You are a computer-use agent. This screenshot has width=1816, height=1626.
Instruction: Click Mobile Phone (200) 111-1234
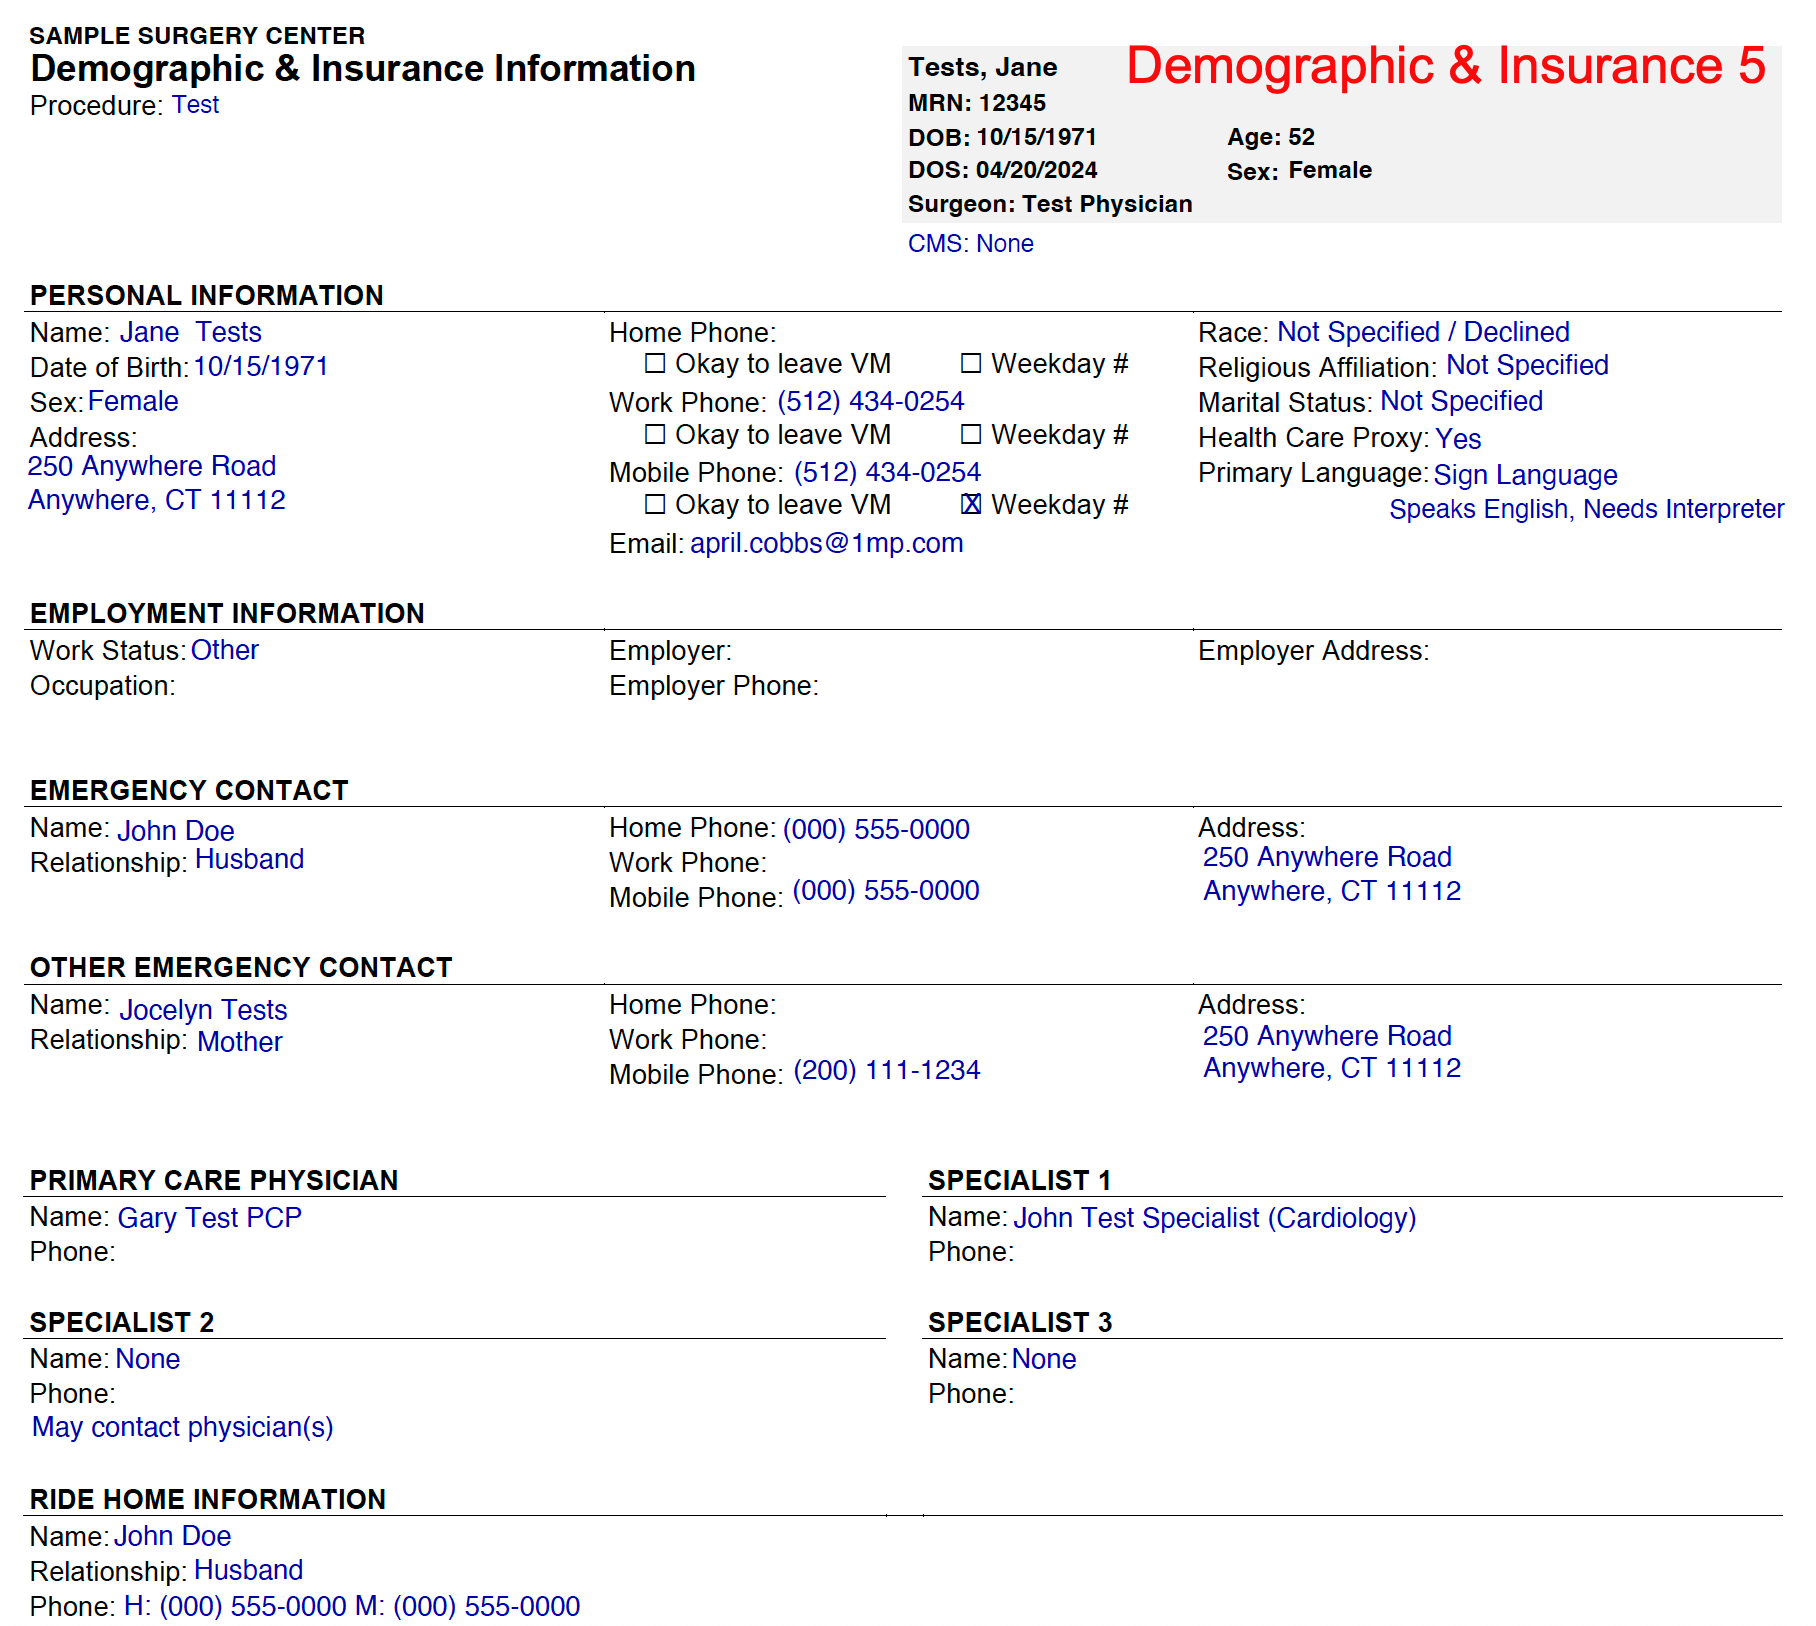point(887,1070)
